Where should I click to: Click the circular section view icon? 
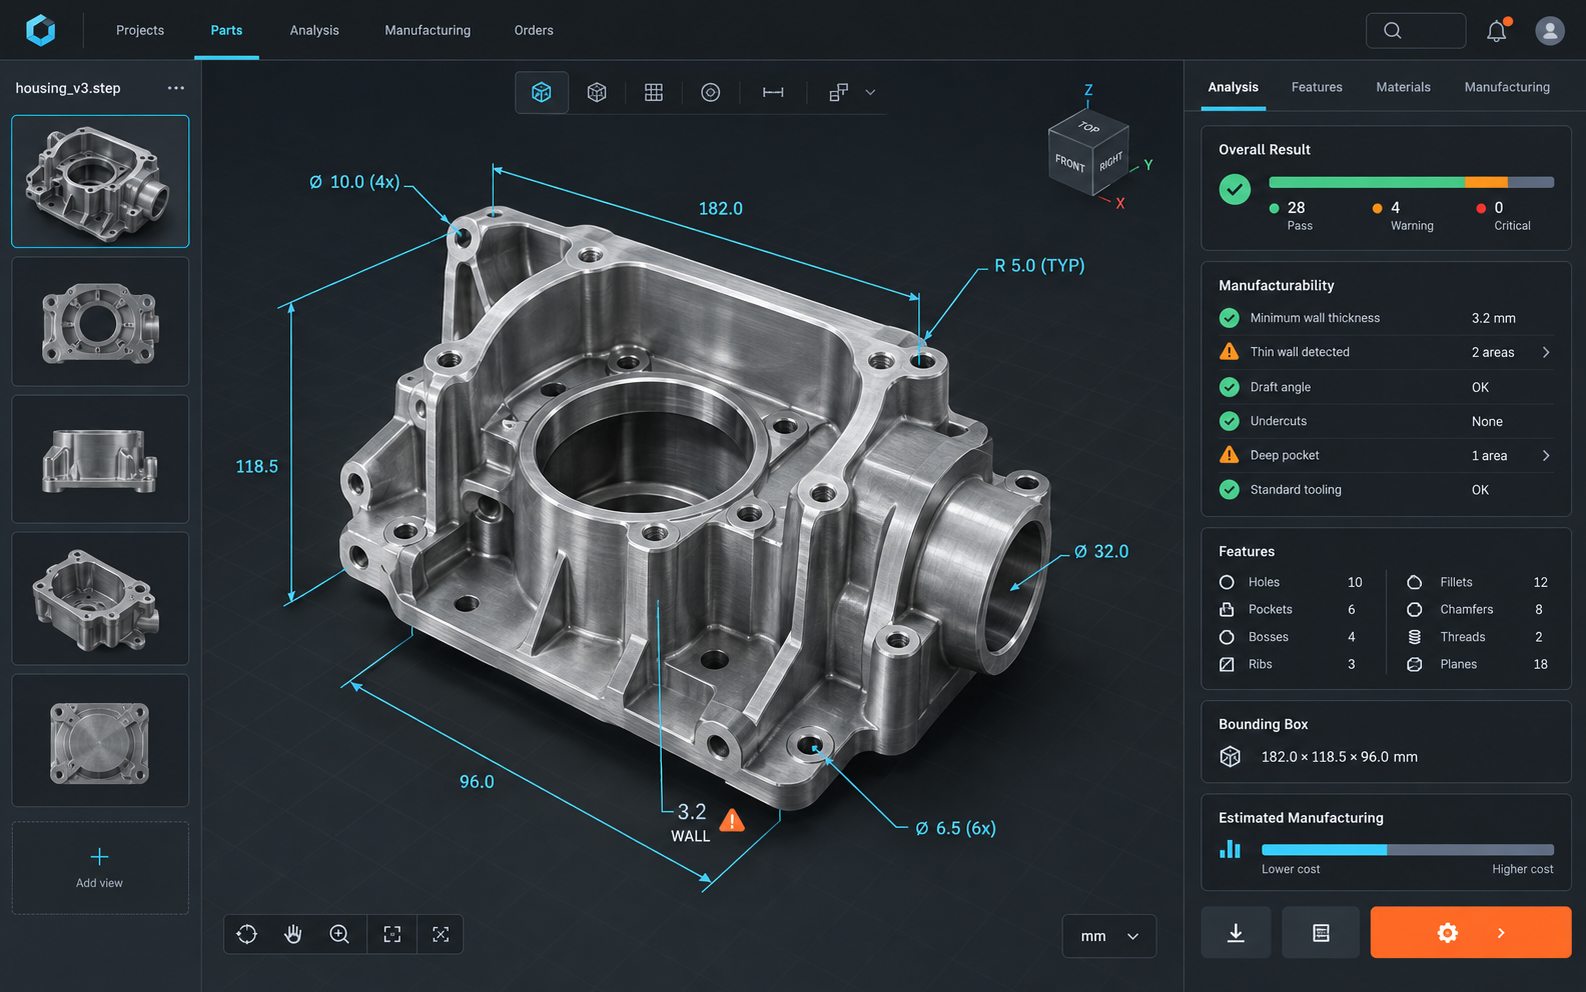tap(710, 92)
